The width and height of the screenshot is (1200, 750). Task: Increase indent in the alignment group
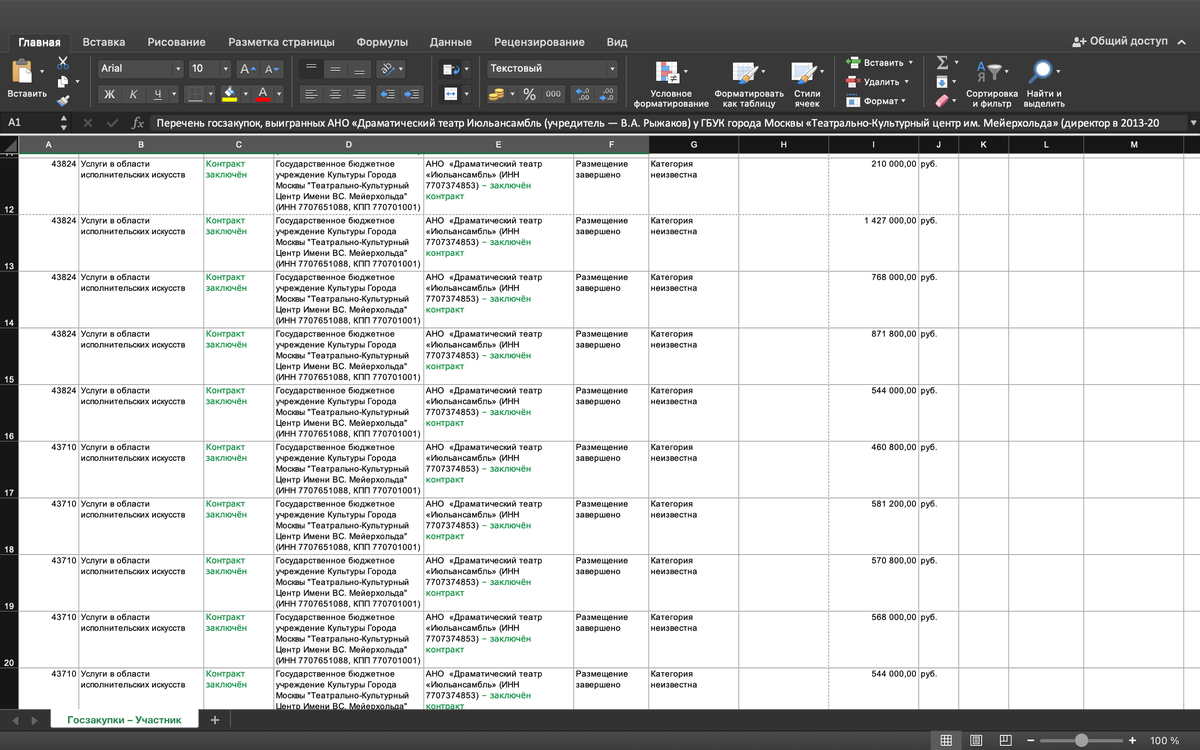(411, 94)
